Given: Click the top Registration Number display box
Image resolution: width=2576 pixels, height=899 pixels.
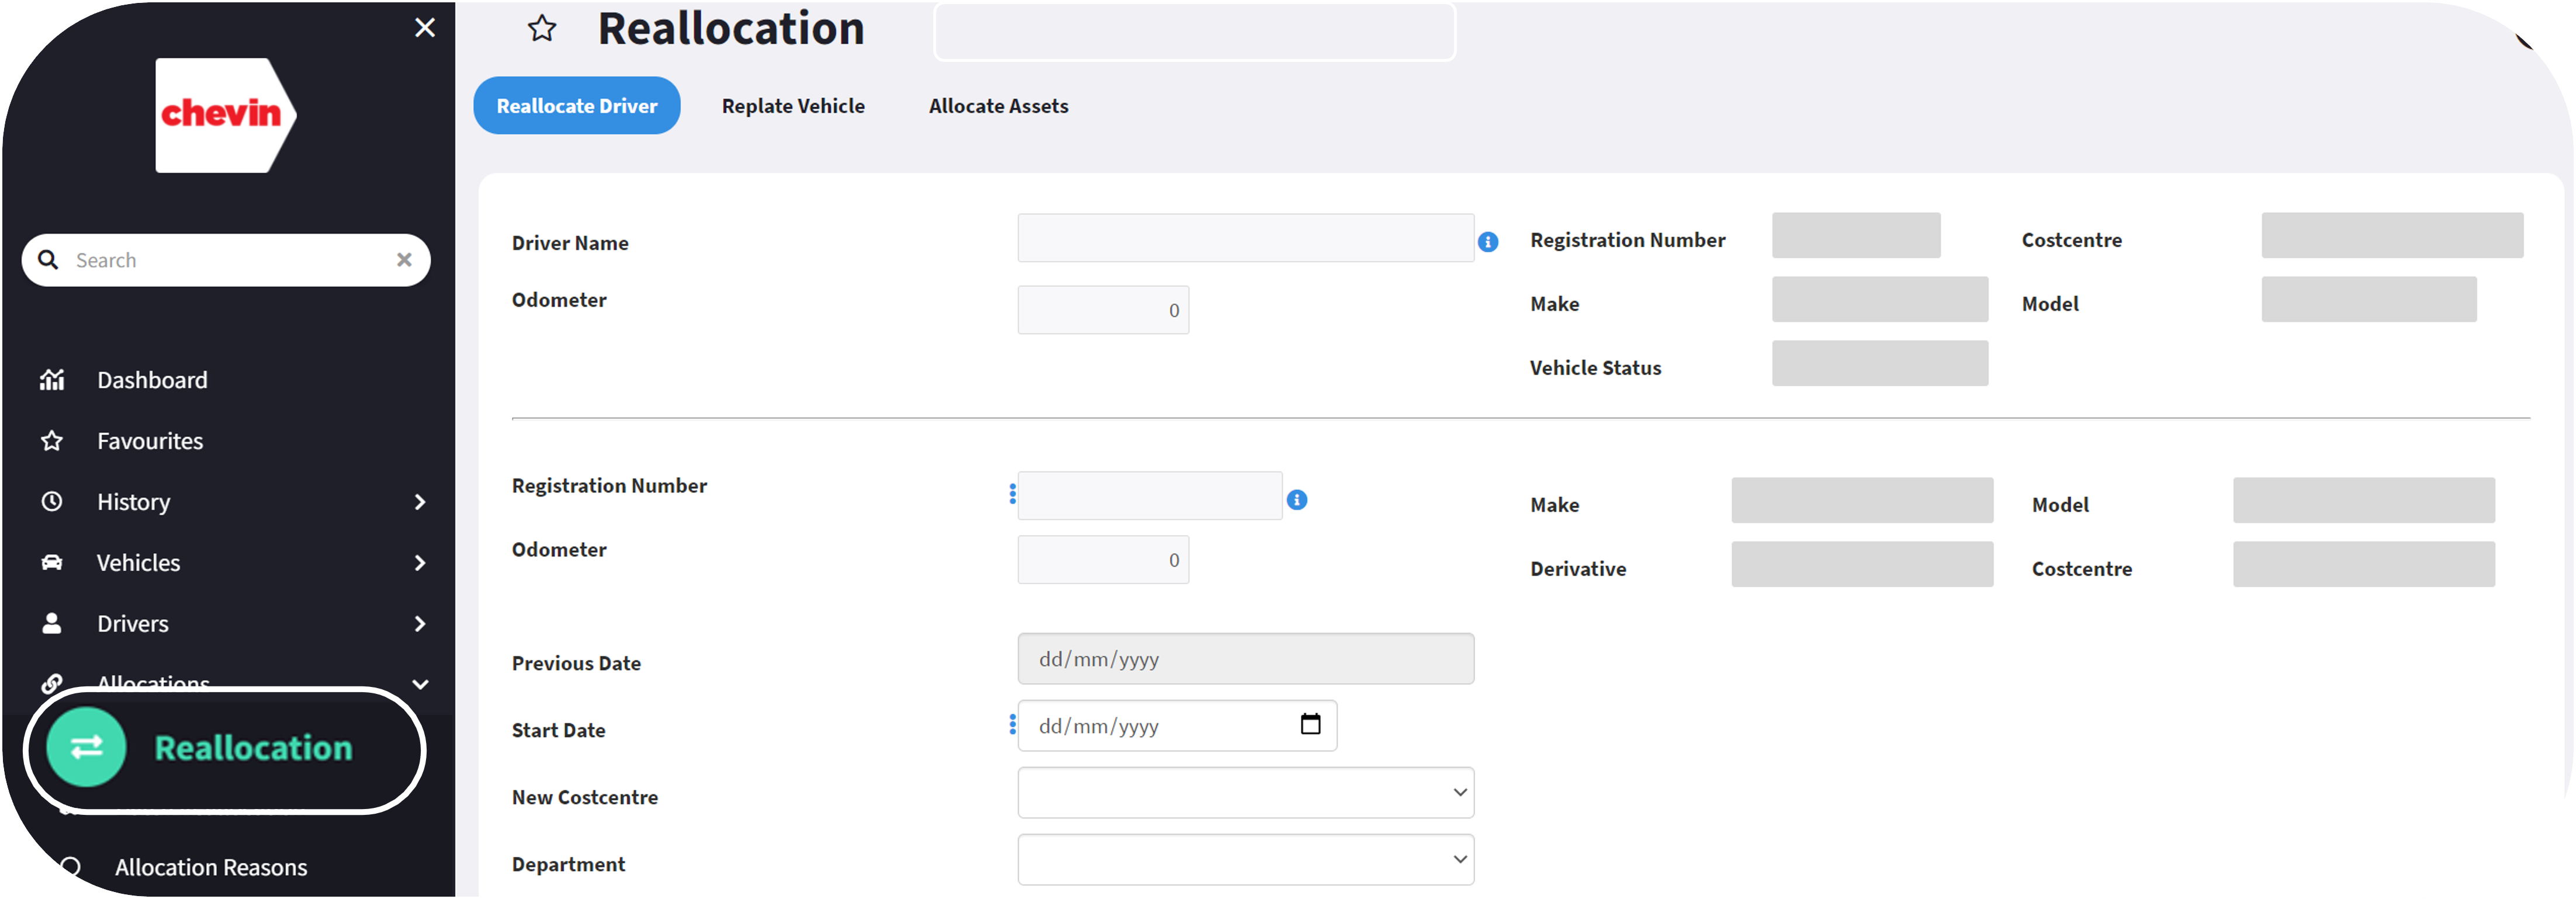Looking at the screenshot, I should tap(1856, 235).
